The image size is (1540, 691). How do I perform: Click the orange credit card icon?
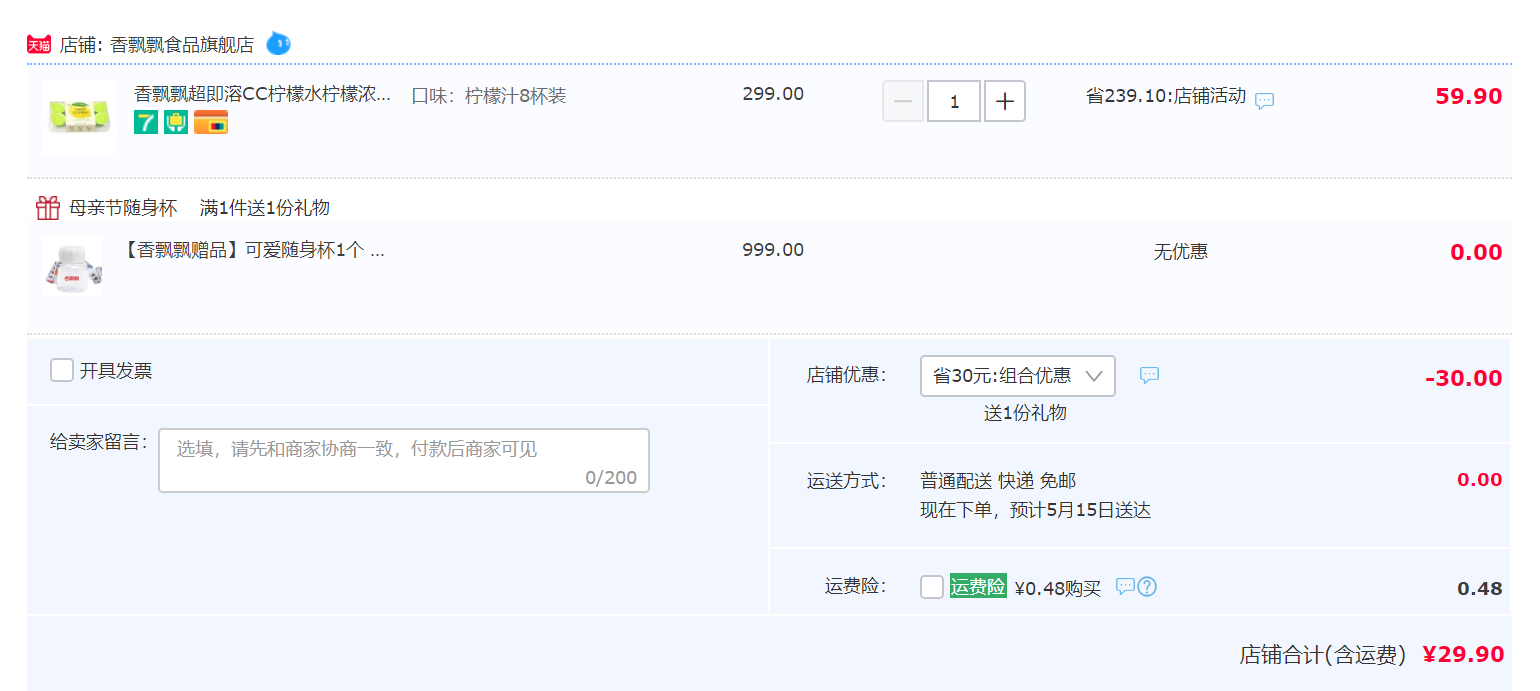(x=211, y=122)
